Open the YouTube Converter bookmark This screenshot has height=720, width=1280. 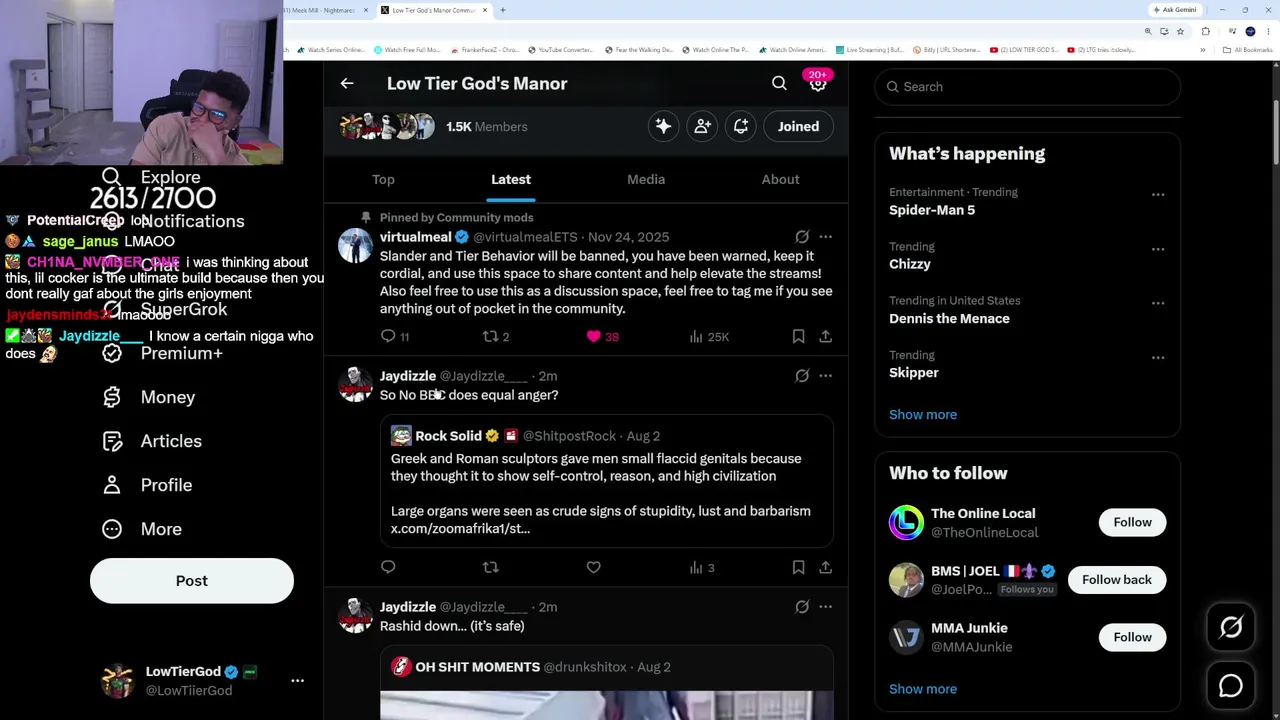561,50
